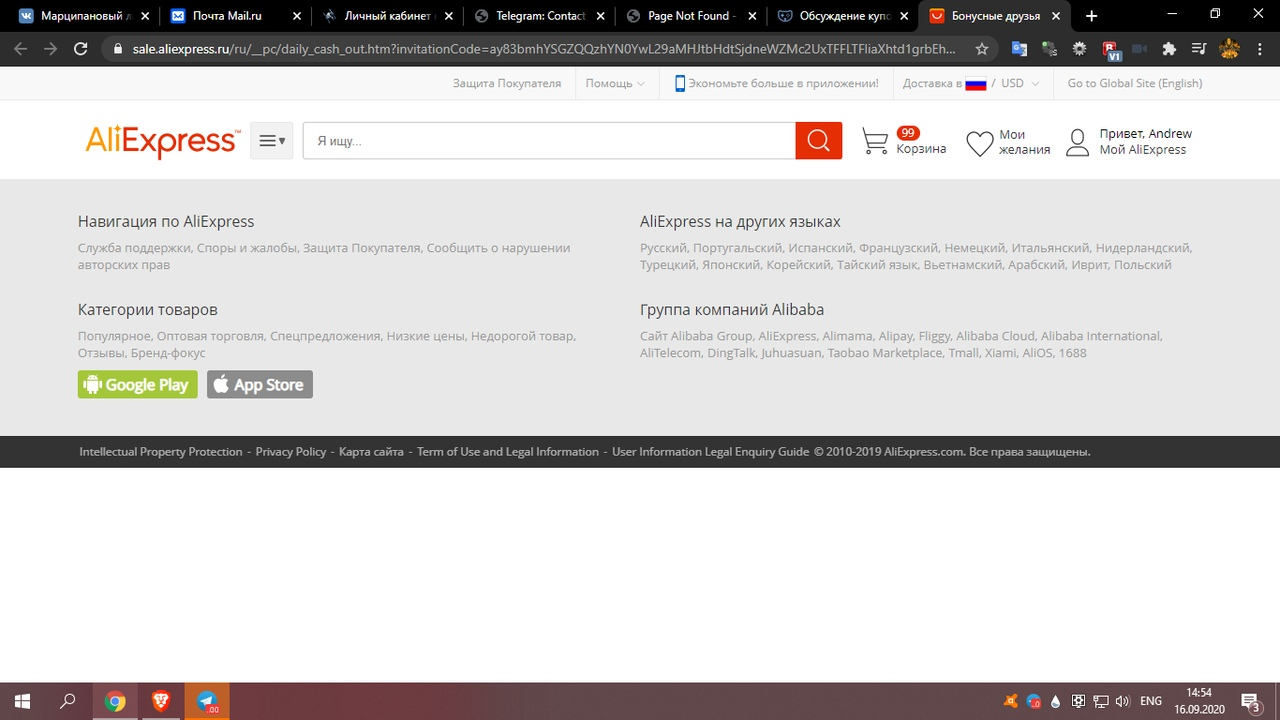Image resolution: width=1280 pixels, height=720 pixels.
Task: Open the media control playlist icon
Action: [x=1199, y=49]
